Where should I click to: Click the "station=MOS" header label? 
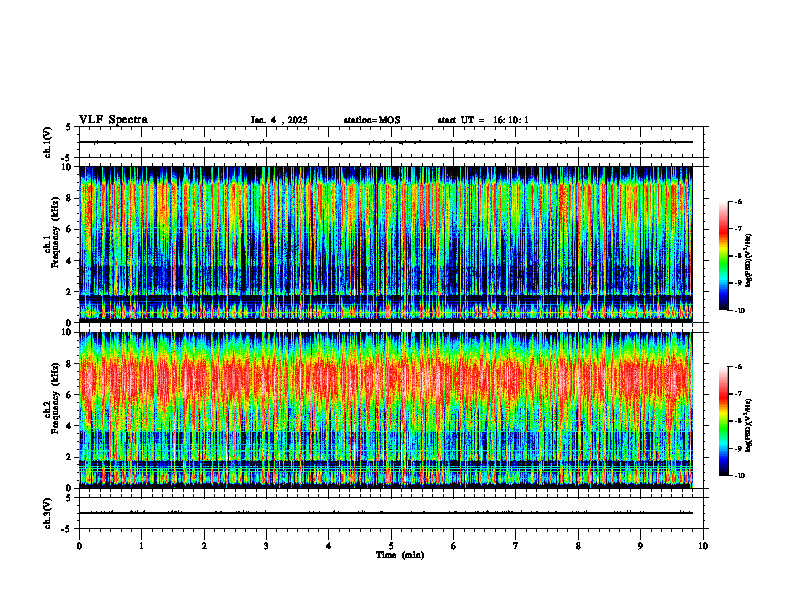372,120
